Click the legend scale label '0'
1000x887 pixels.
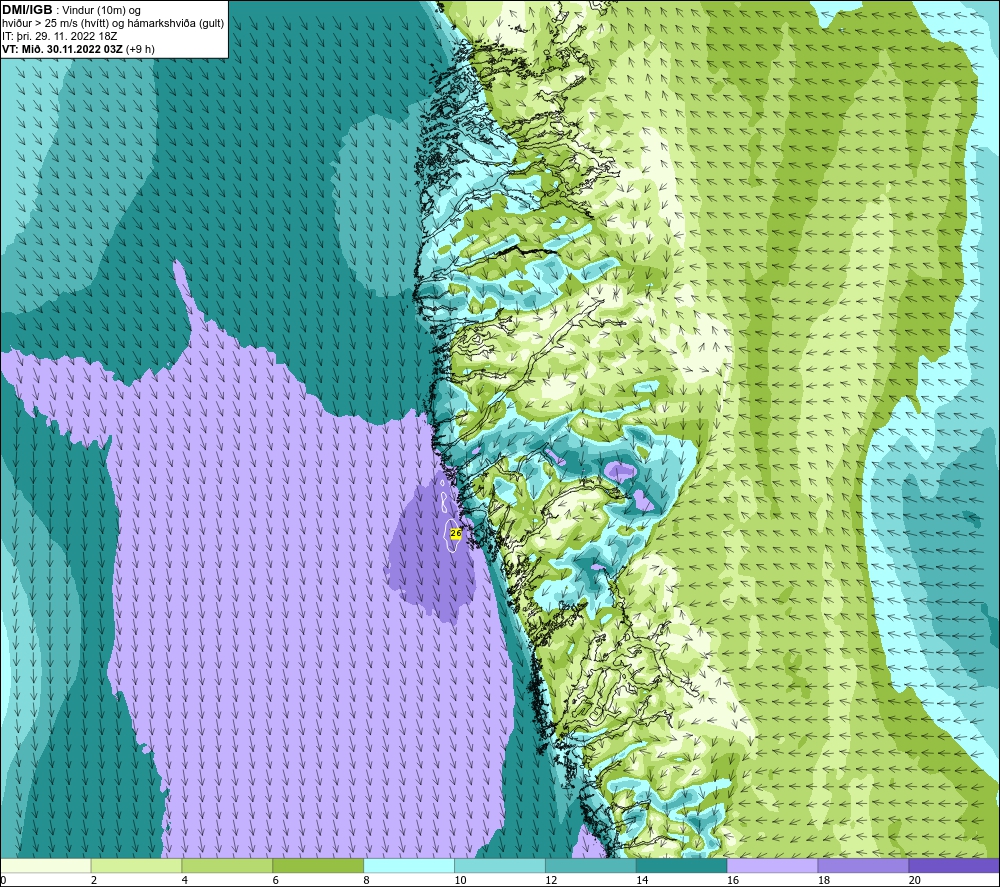point(3,880)
